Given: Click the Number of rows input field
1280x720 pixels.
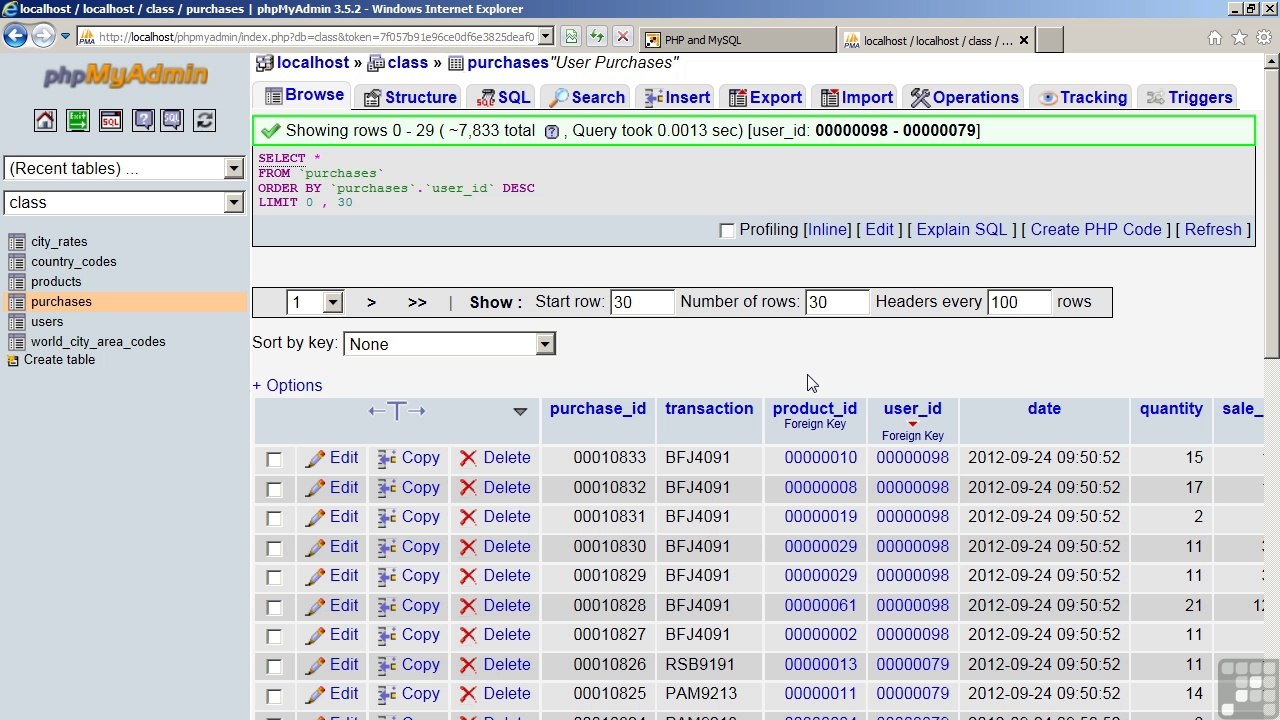Looking at the screenshot, I should tap(837, 302).
